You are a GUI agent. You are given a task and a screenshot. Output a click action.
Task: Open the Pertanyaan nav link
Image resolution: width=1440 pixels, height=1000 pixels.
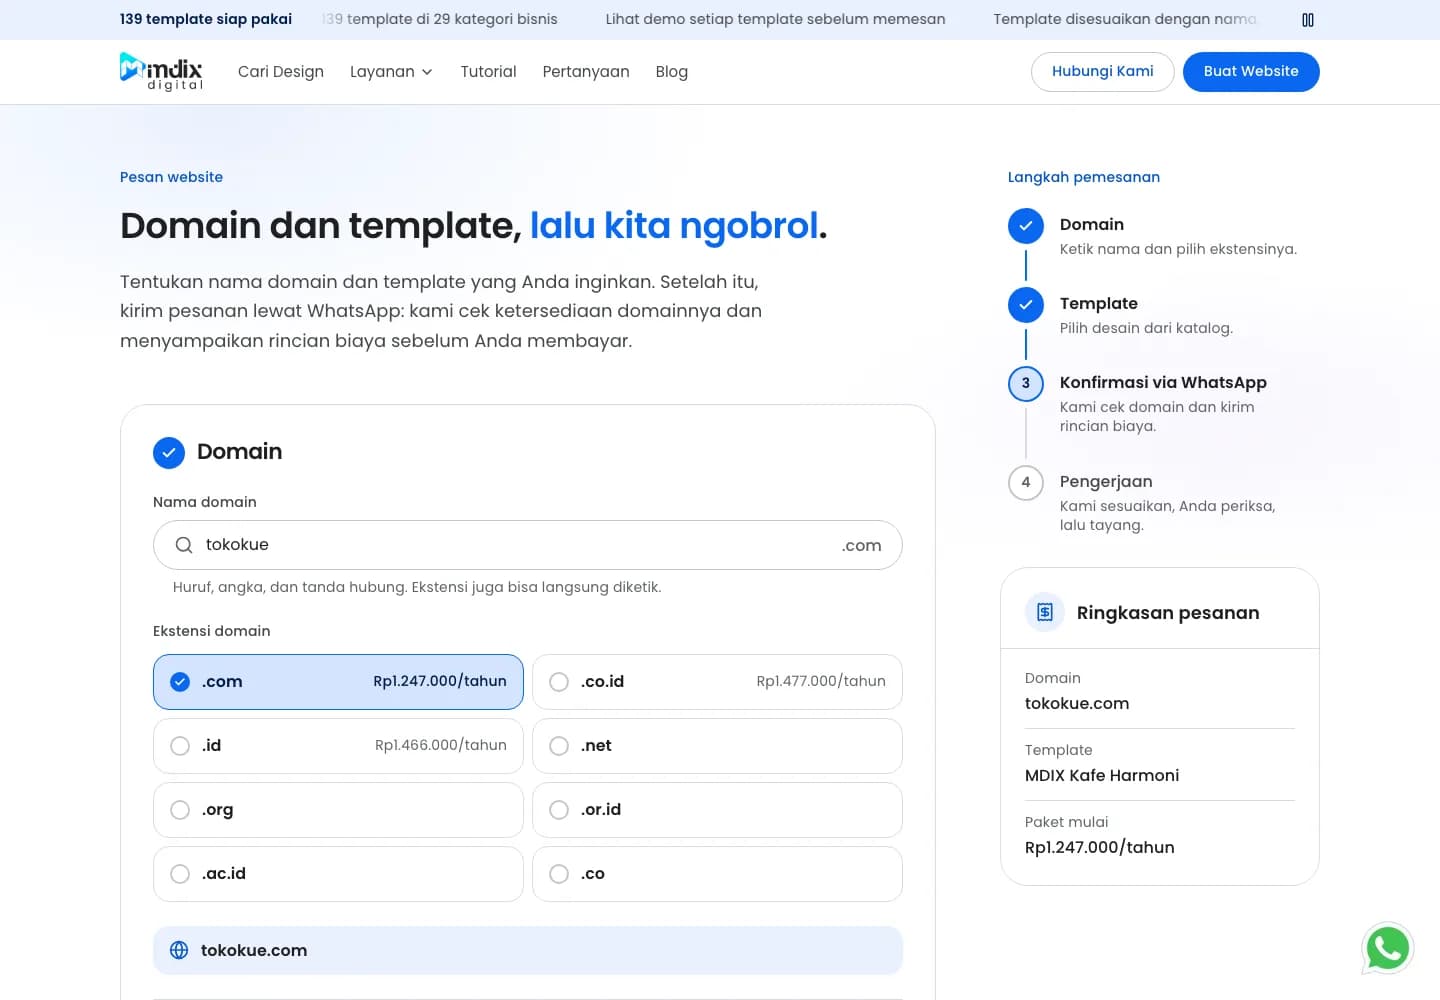(x=586, y=72)
